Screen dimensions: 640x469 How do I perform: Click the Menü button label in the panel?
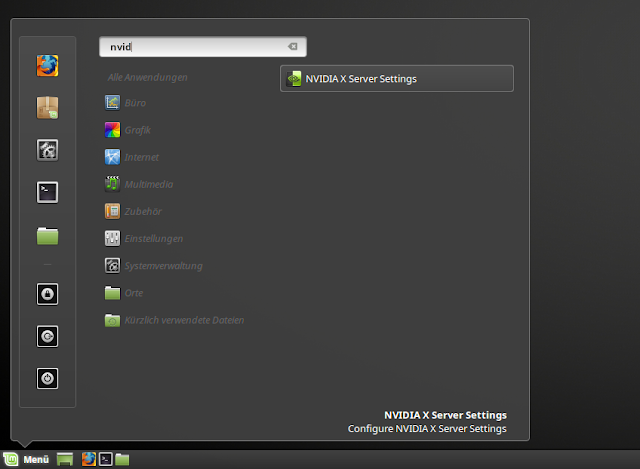point(36,460)
